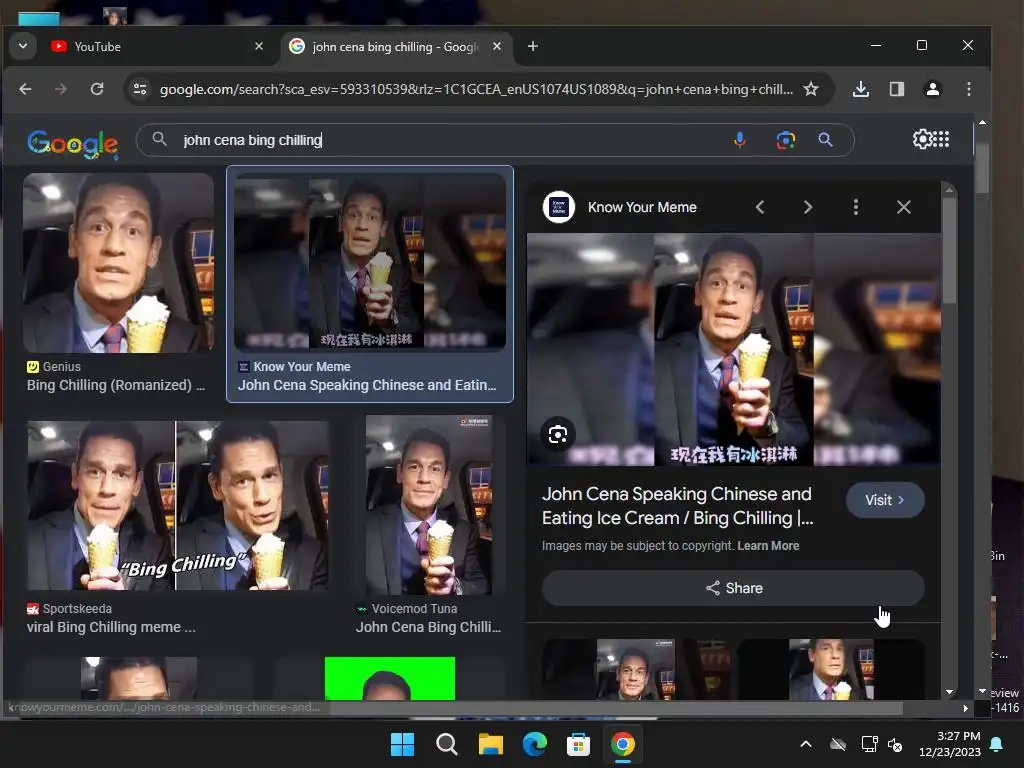The height and width of the screenshot is (768, 1024).
Task: Bookmark this page with the star
Action: point(811,89)
